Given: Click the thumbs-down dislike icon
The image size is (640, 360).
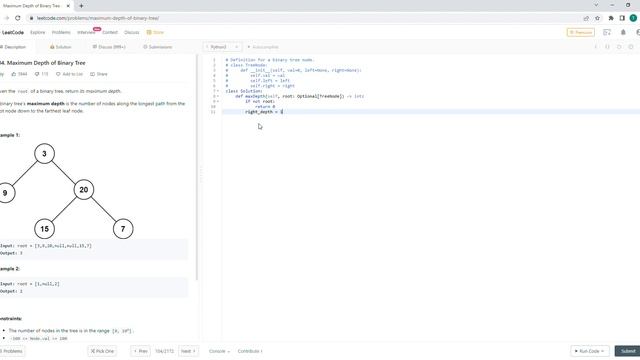Looking at the screenshot, I should pos(37,74).
